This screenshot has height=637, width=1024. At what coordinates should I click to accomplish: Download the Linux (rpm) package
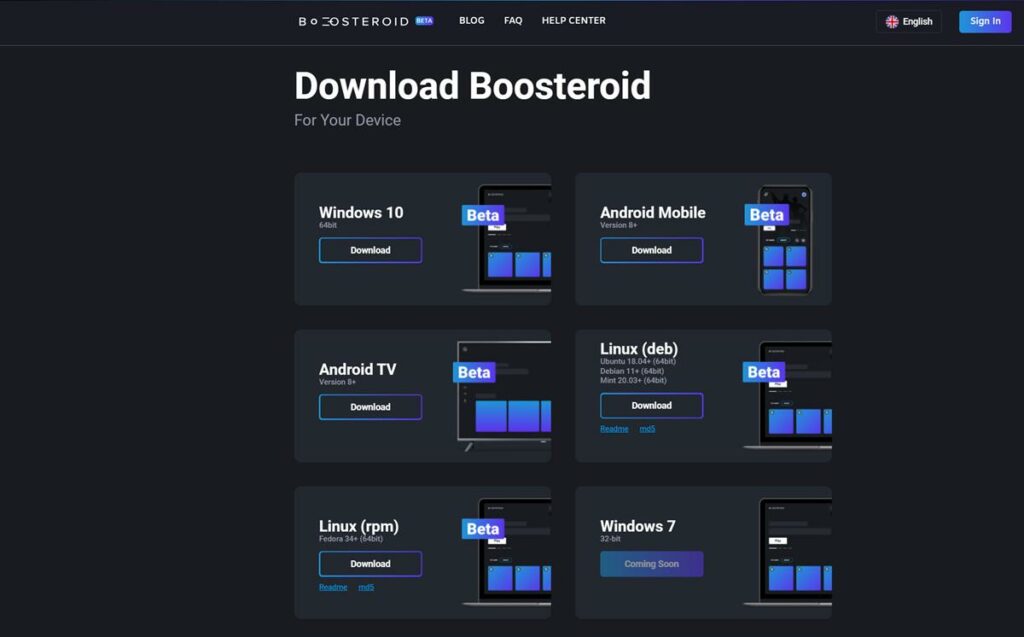click(370, 564)
